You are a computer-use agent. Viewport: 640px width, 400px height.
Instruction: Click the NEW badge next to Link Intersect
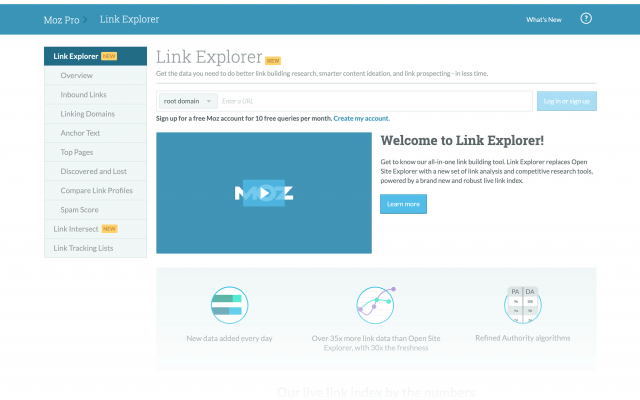[x=109, y=229]
